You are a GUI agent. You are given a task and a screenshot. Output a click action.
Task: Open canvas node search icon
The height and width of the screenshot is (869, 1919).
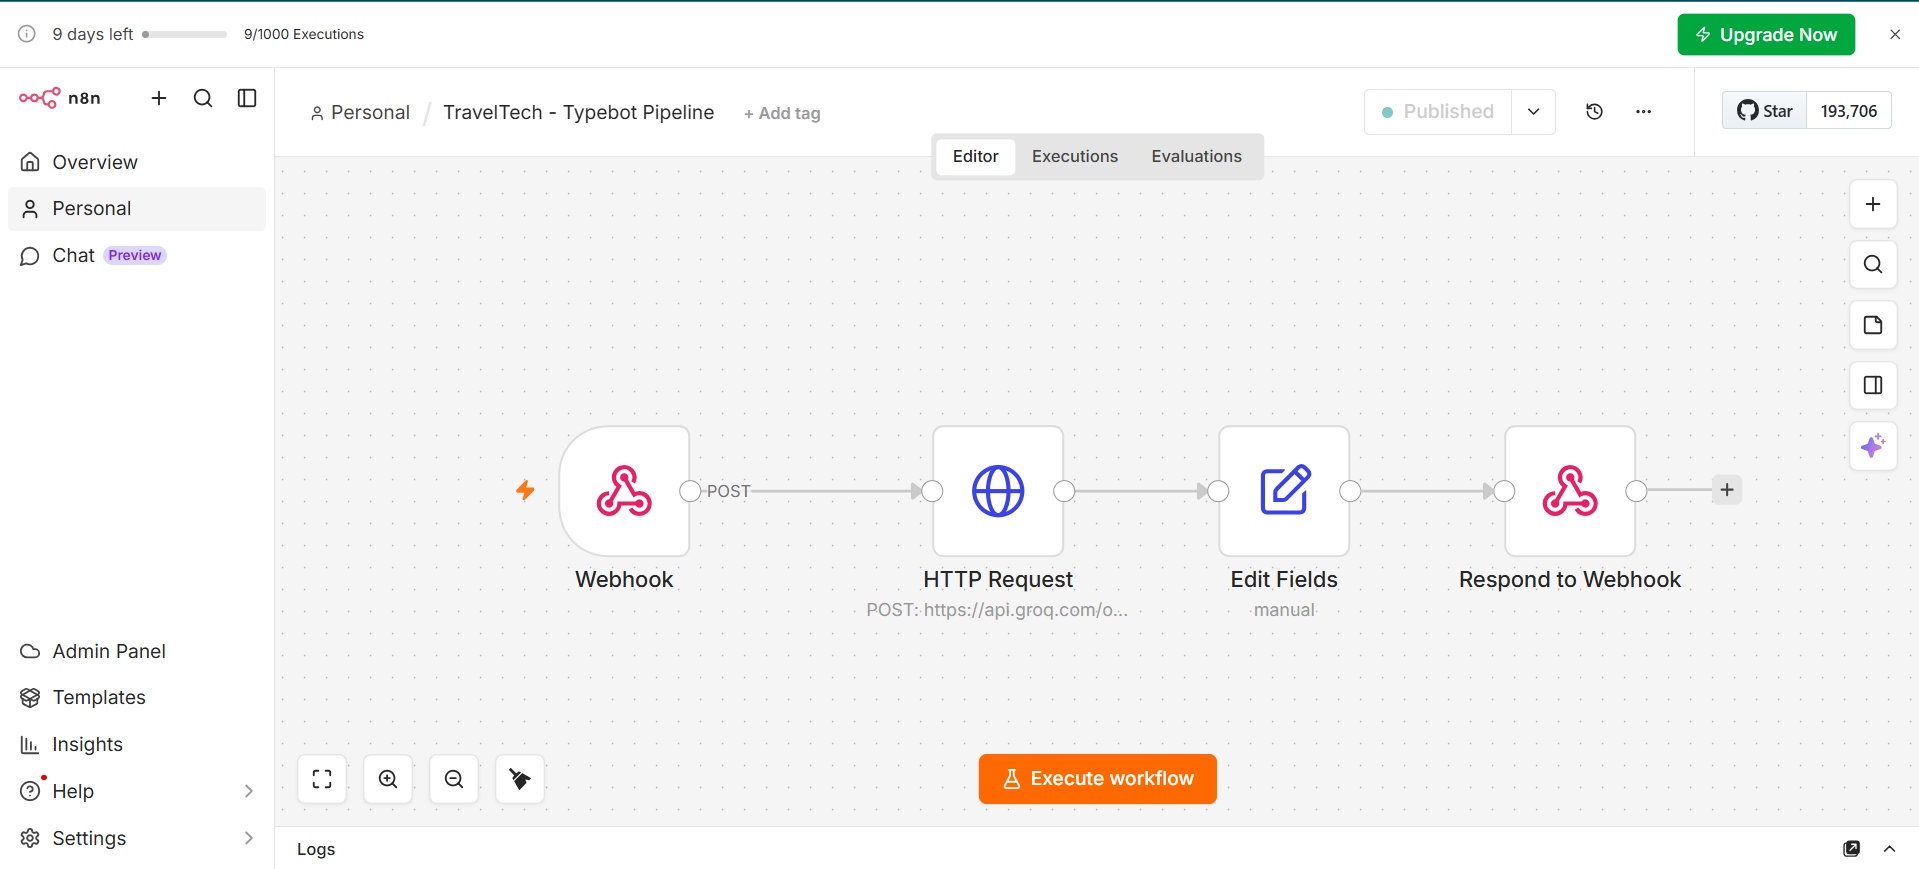point(1873,265)
